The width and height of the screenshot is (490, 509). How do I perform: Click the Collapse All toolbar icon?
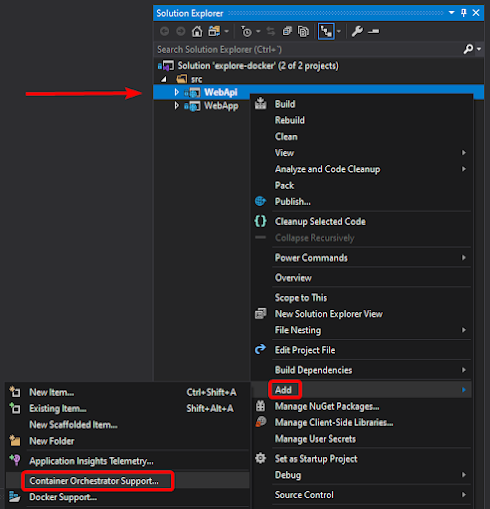[x=287, y=32]
